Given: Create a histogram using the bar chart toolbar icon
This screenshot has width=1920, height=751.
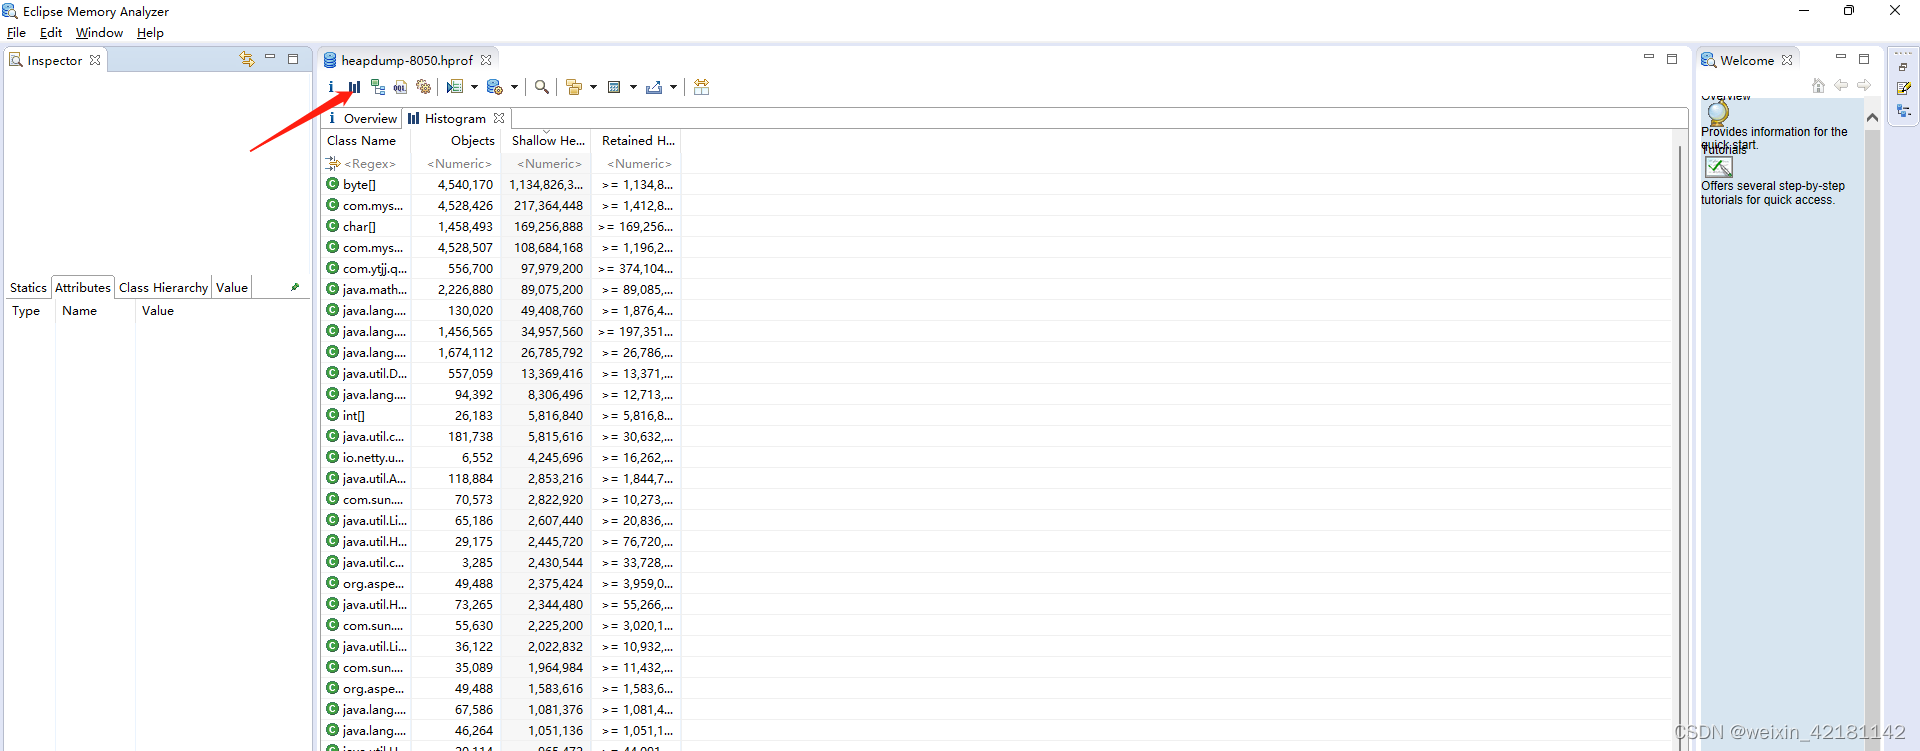Looking at the screenshot, I should [x=354, y=87].
